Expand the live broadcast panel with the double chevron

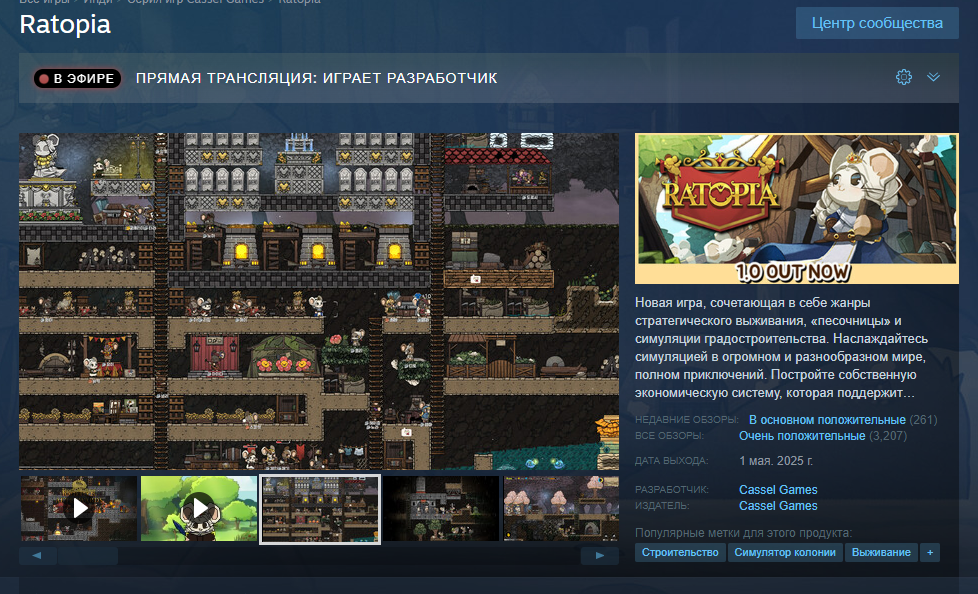(933, 77)
